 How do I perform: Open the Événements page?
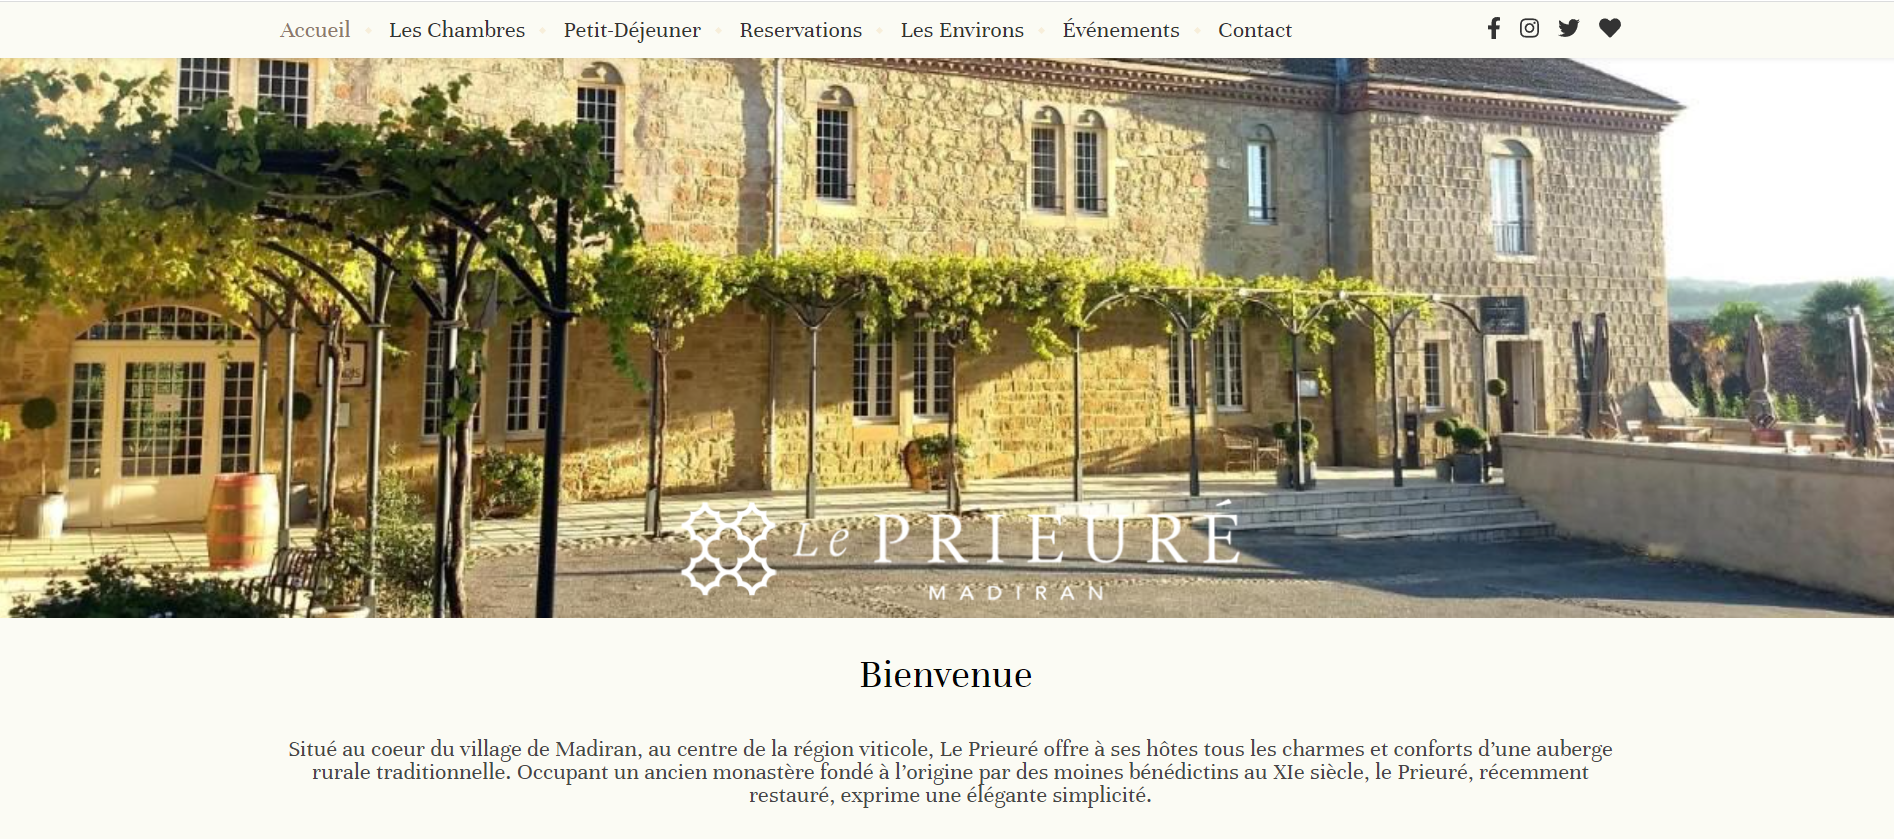tap(1121, 30)
